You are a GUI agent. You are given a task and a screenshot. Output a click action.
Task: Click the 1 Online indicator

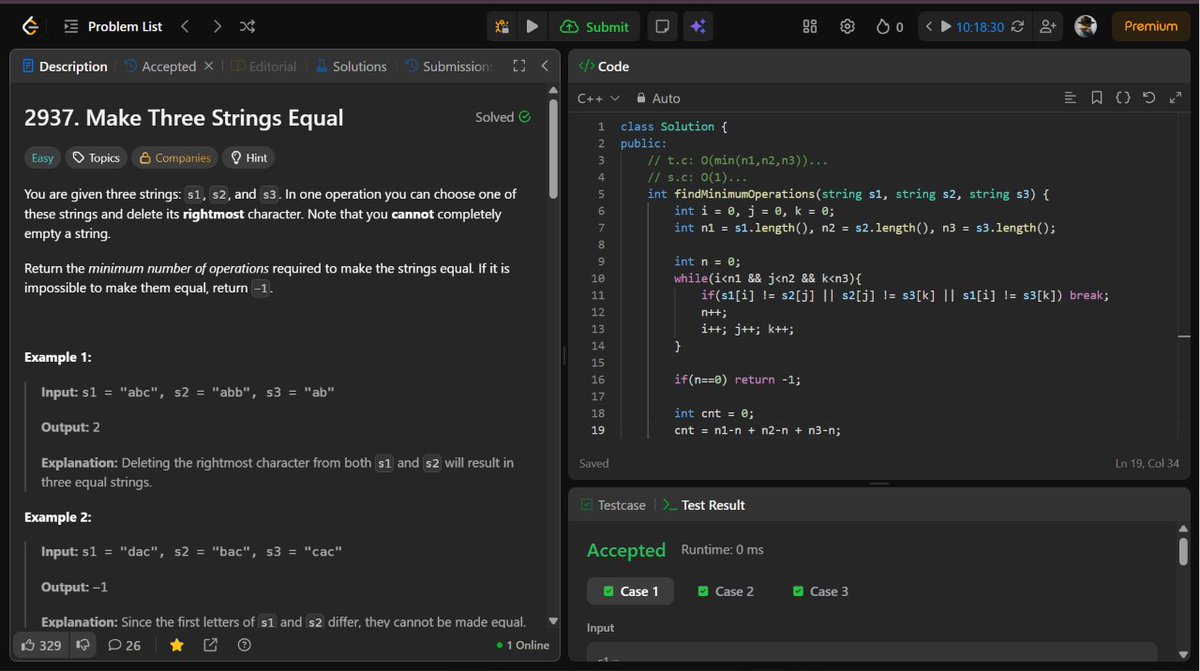[523, 645]
